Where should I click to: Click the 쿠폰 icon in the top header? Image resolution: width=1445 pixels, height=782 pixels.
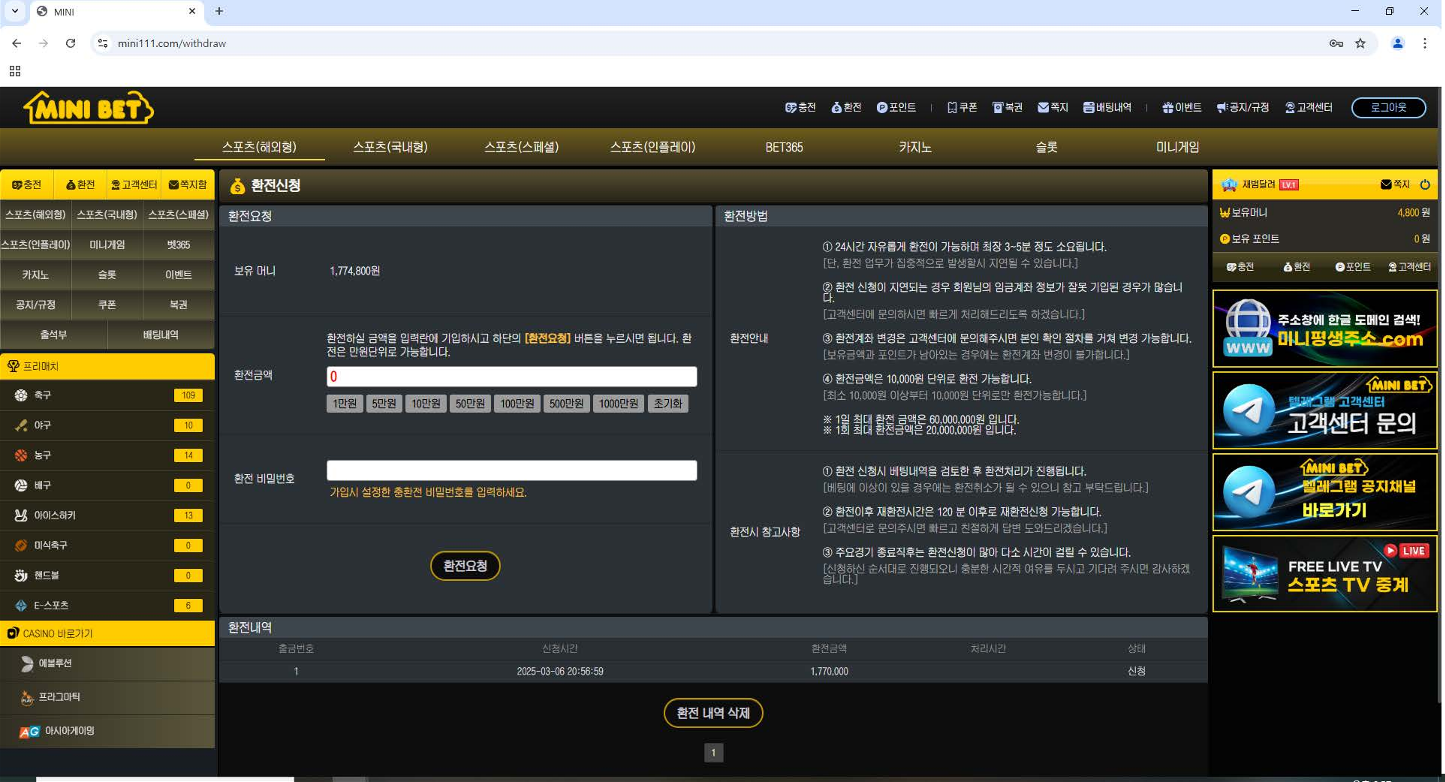pyautogui.click(x=952, y=108)
